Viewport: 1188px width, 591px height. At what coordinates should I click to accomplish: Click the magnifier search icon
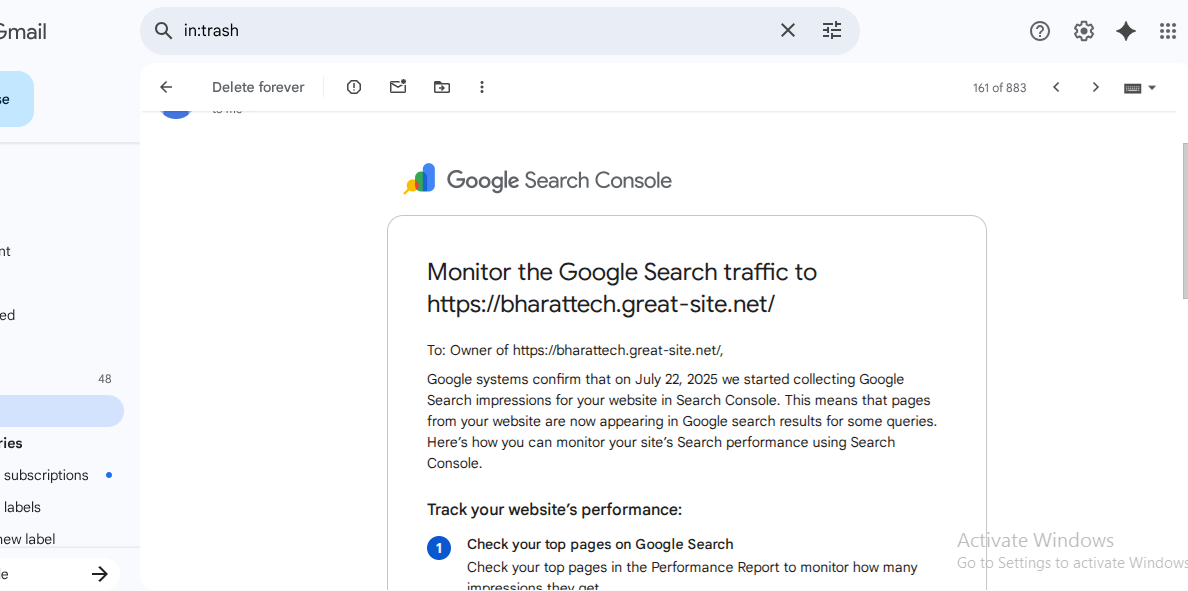163,30
